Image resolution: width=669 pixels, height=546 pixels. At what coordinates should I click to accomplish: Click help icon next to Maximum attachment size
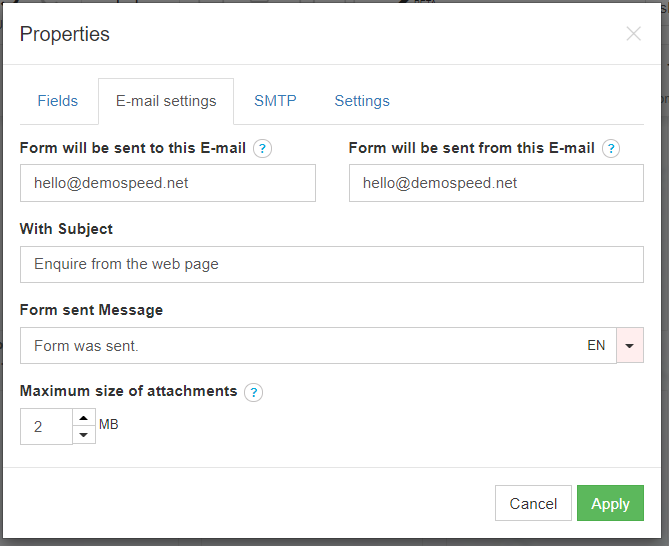point(254,392)
